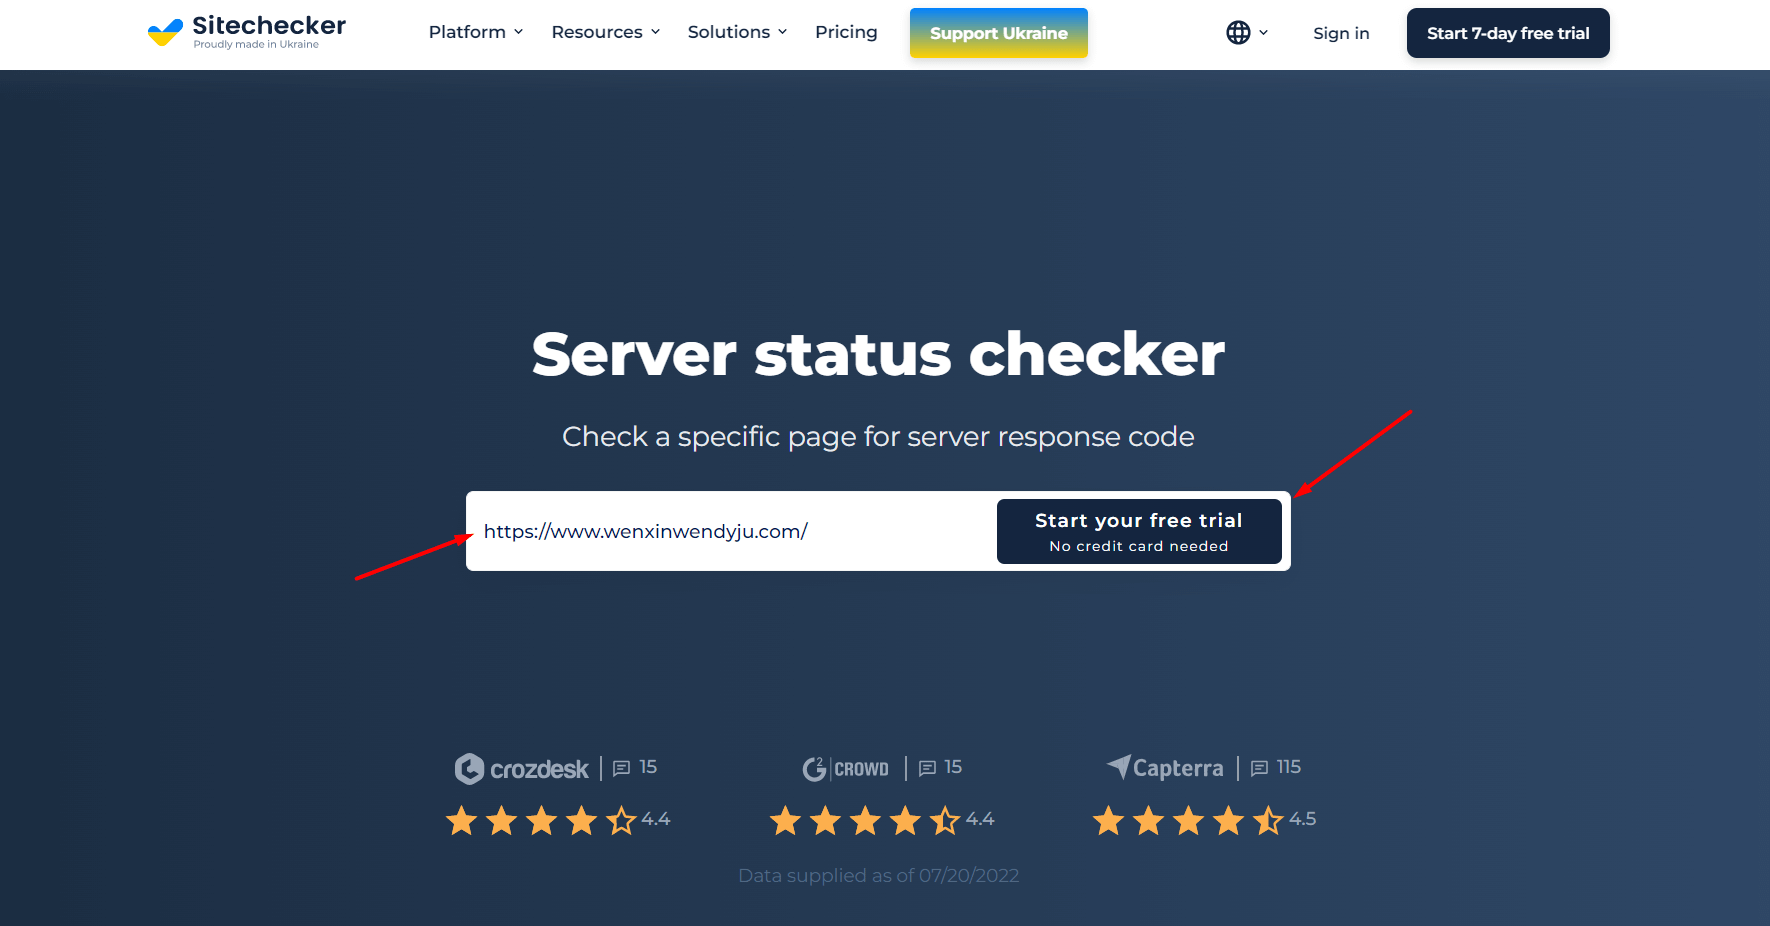Viewport: 1770px width, 926px height.
Task: Click the Capterra 115 review count
Action: (1289, 767)
